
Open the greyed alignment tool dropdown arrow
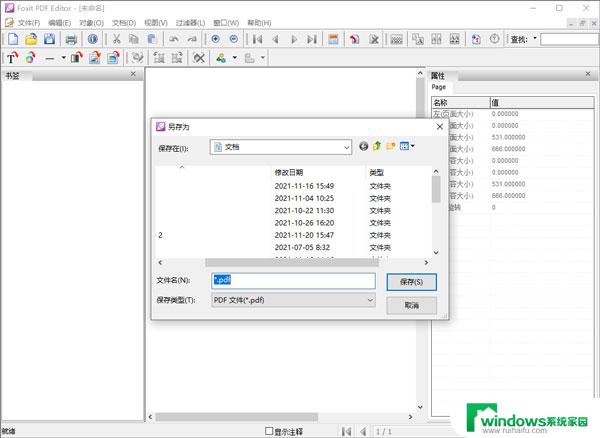pyautogui.click(x=262, y=58)
